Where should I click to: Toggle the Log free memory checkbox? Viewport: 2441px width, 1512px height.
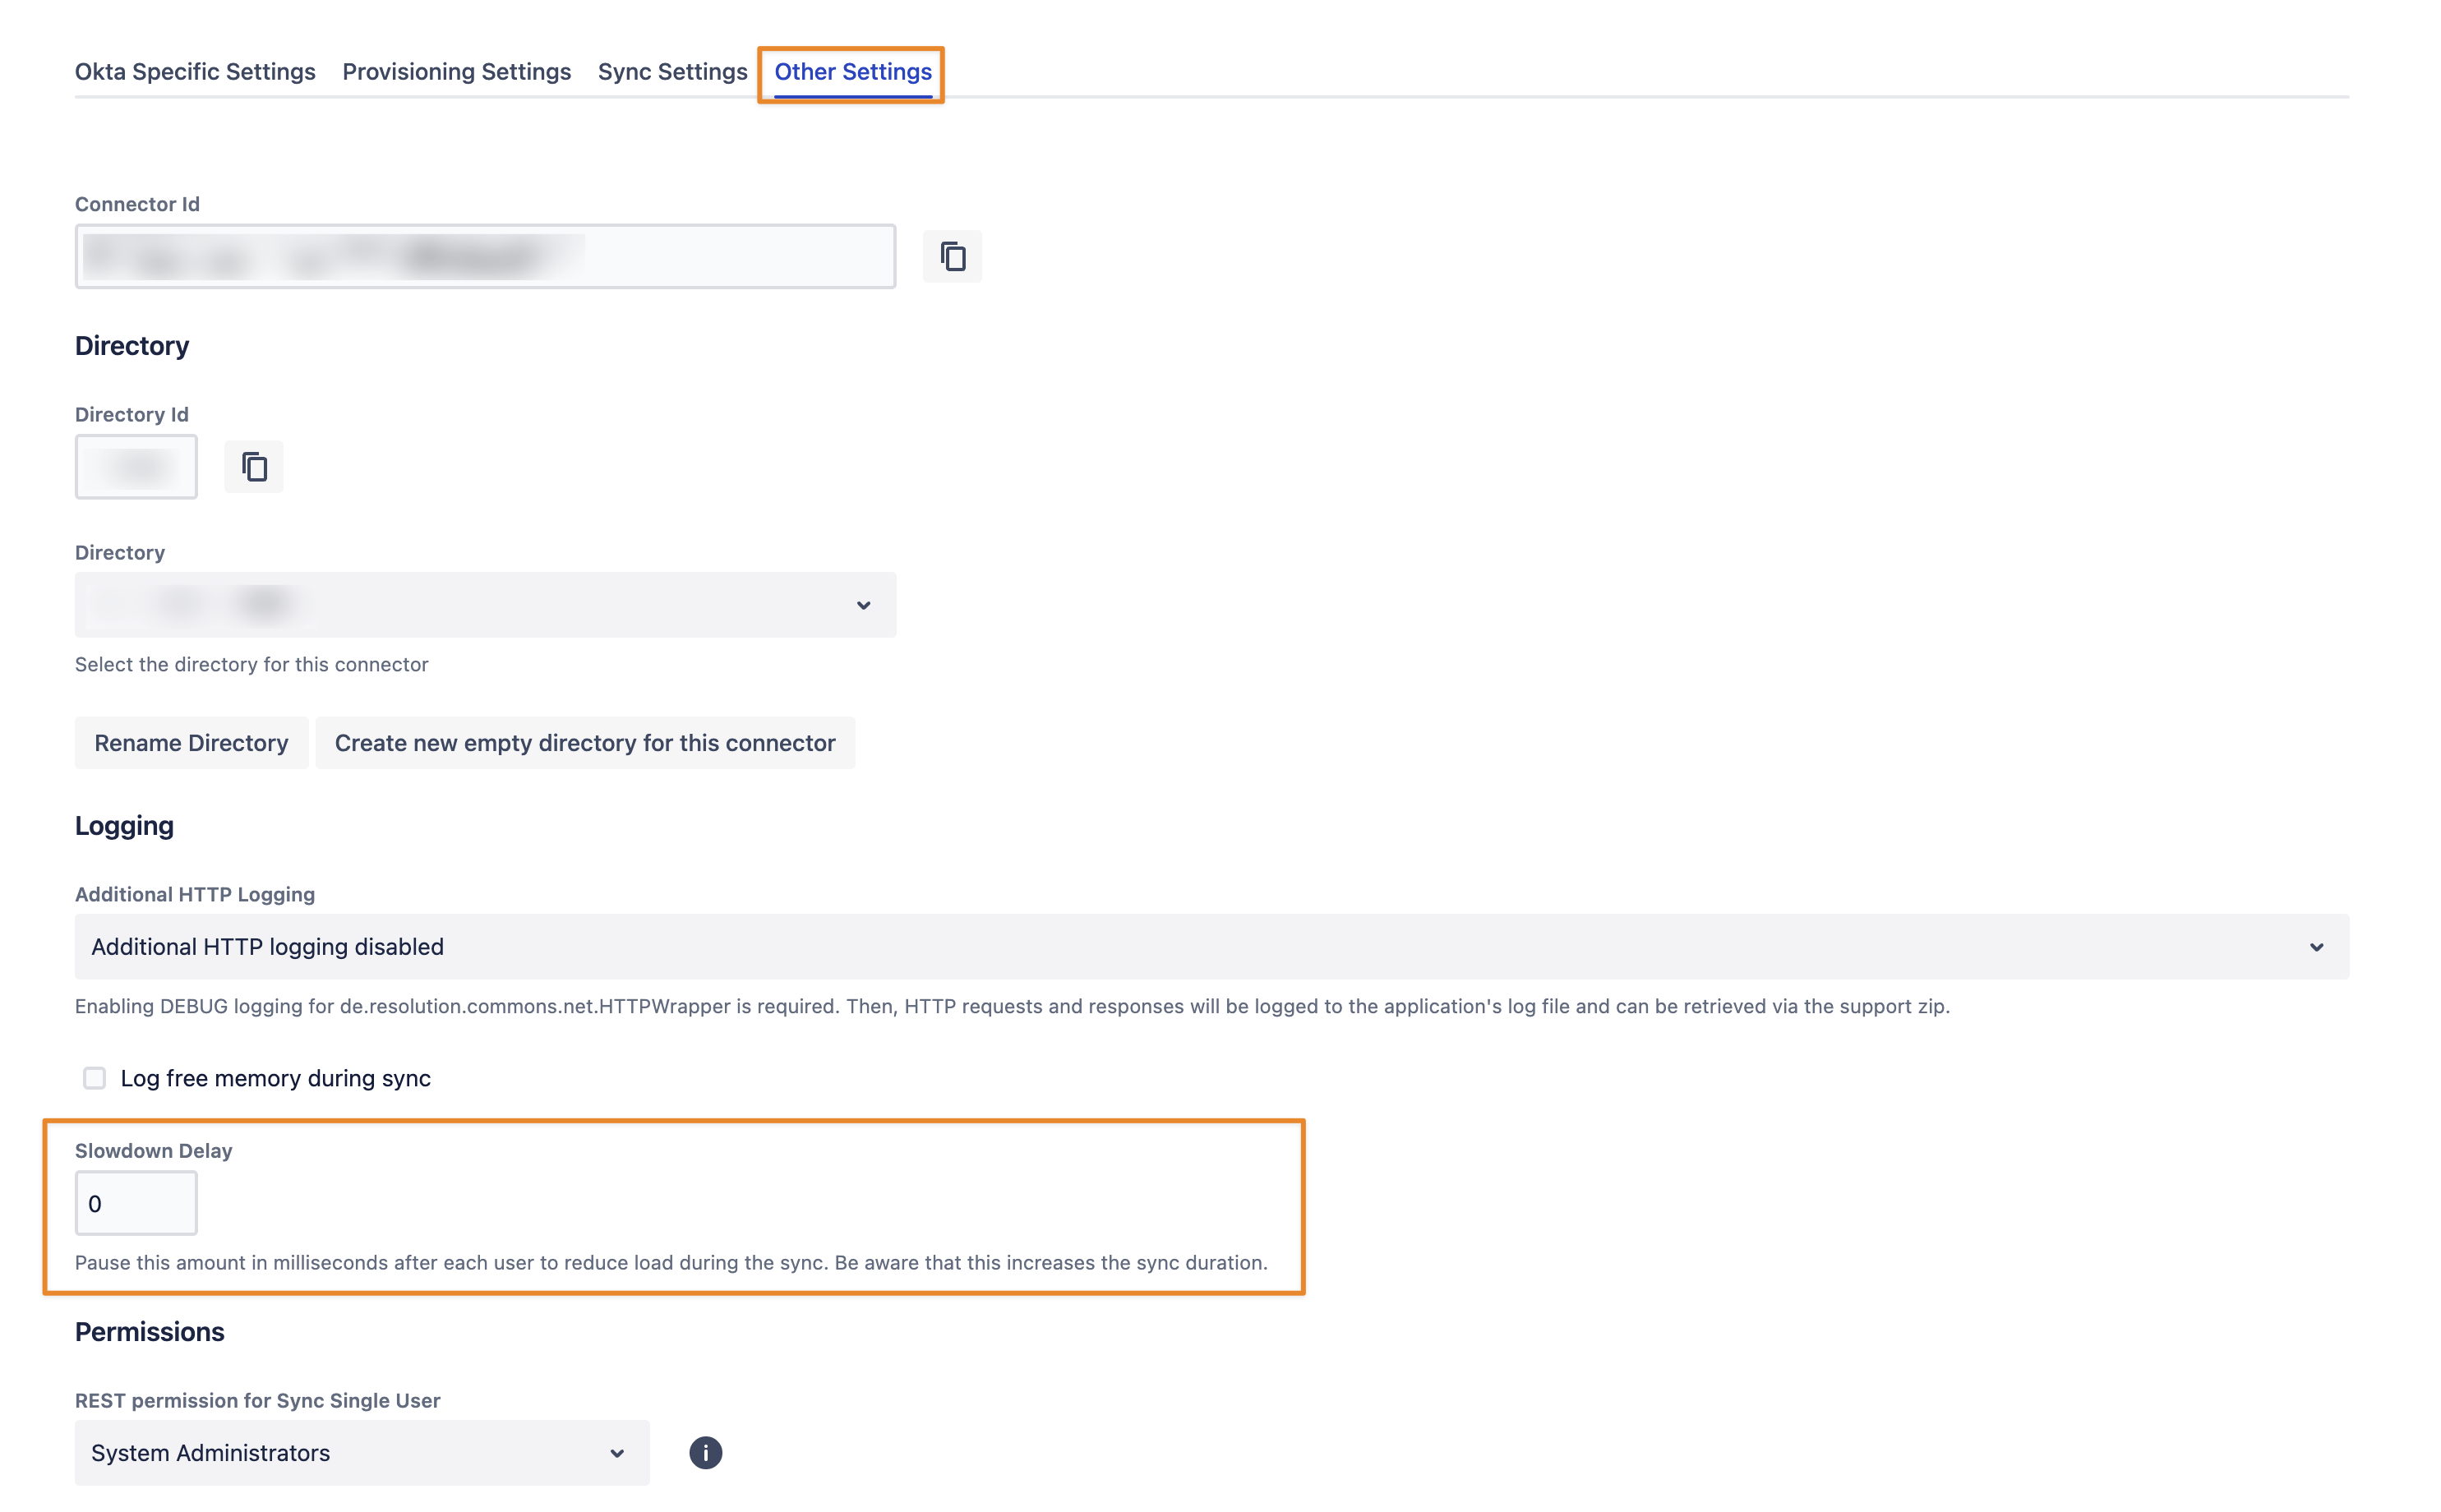[x=96, y=1076]
